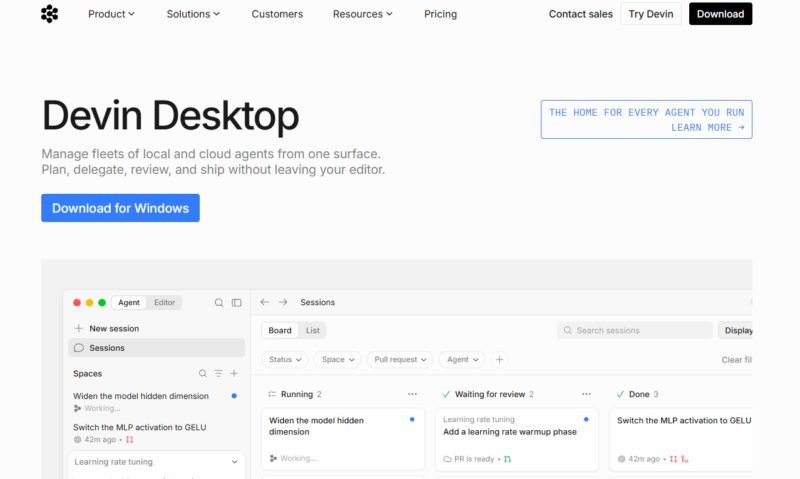Click the plus icon in Spaces header
This screenshot has height=479, width=800.
point(234,373)
